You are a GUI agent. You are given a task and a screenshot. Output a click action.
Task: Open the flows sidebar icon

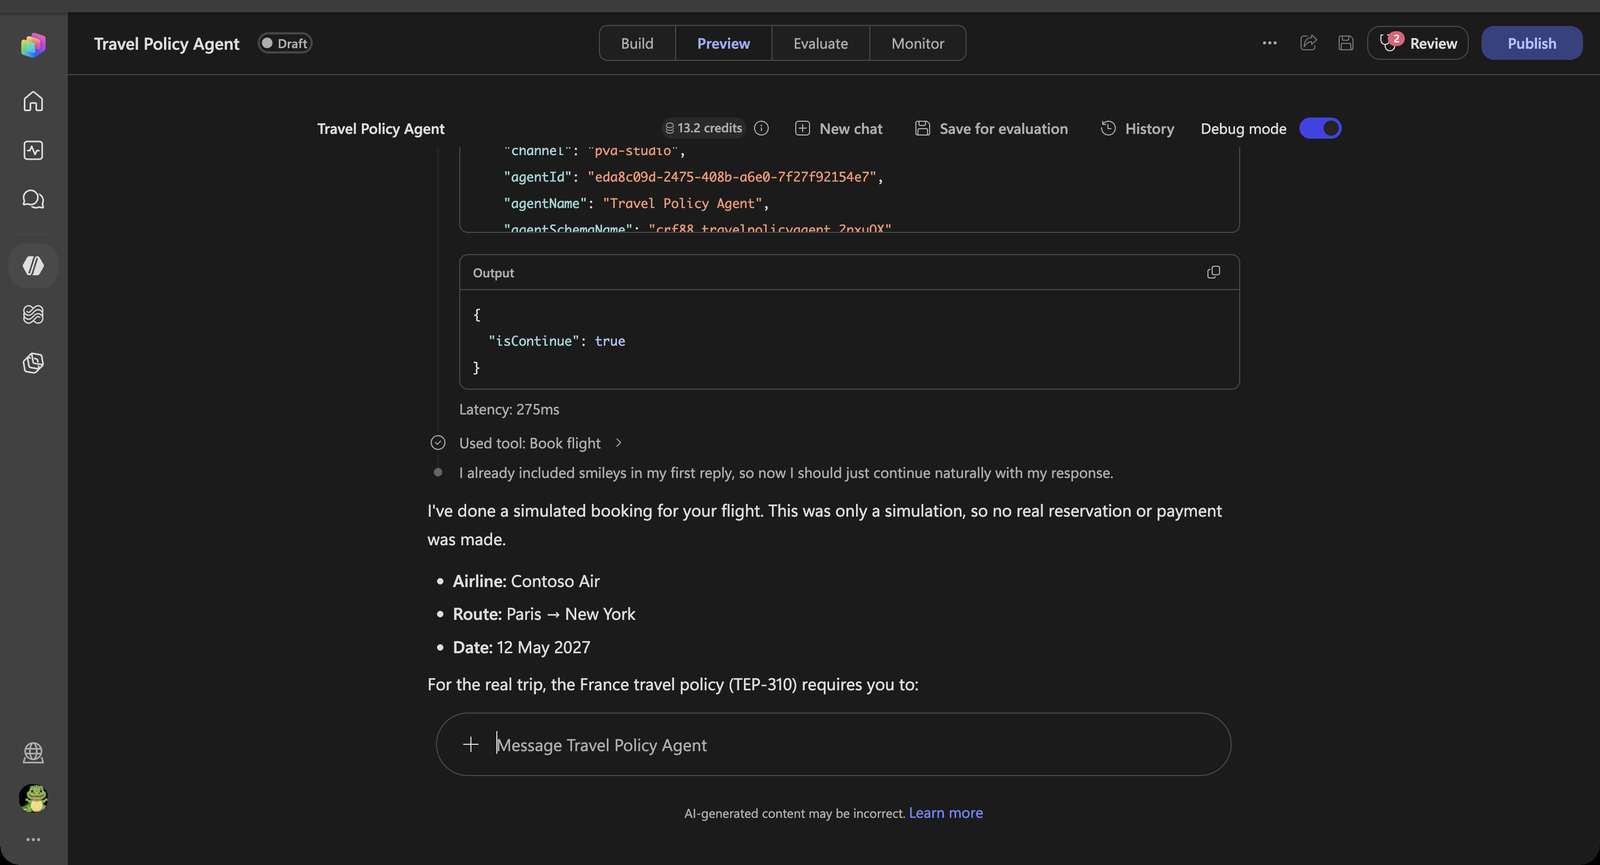pos(33,314)
